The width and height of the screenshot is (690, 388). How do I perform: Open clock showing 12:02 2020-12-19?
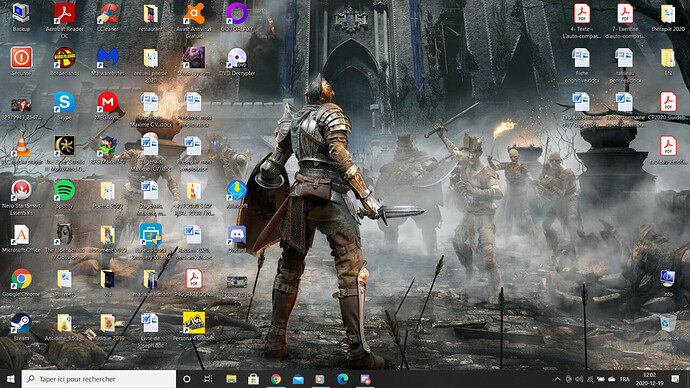tap(650, 379)
